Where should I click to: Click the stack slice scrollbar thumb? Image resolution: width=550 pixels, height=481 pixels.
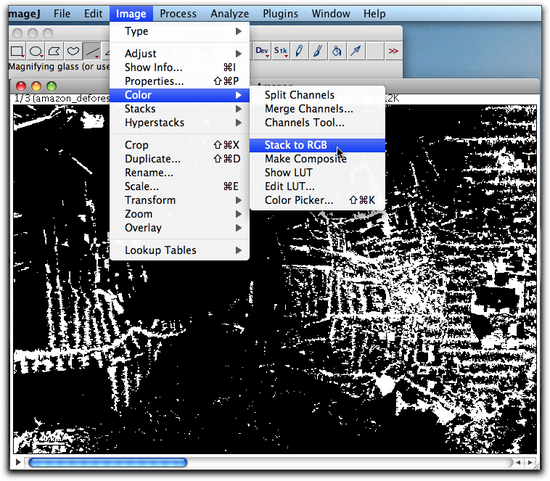coord(108,462)
